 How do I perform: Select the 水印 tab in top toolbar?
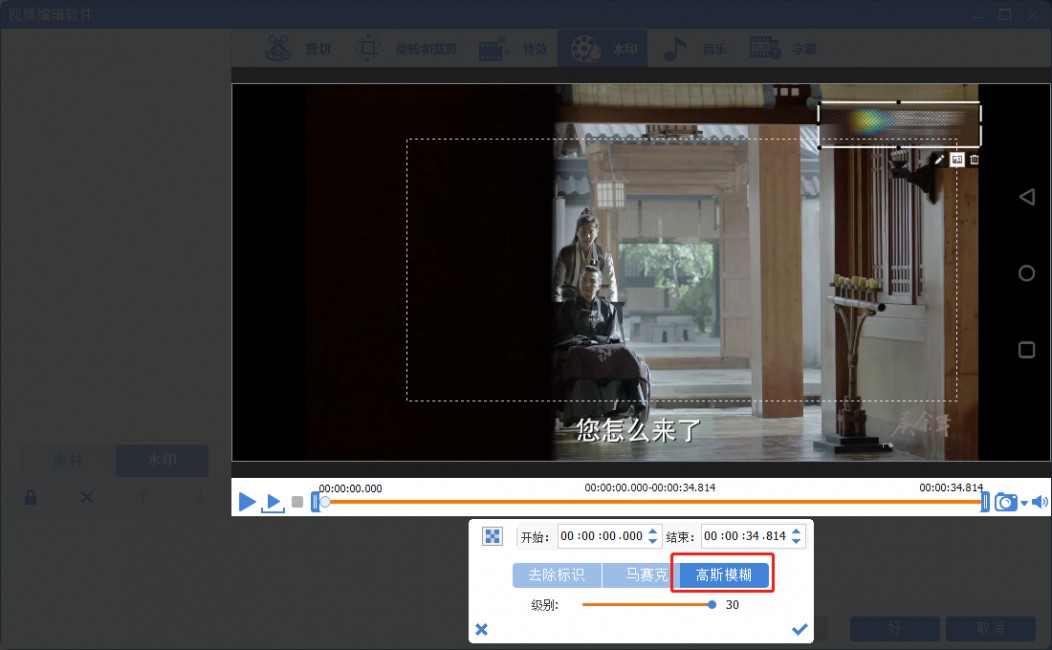coord(602,49)
